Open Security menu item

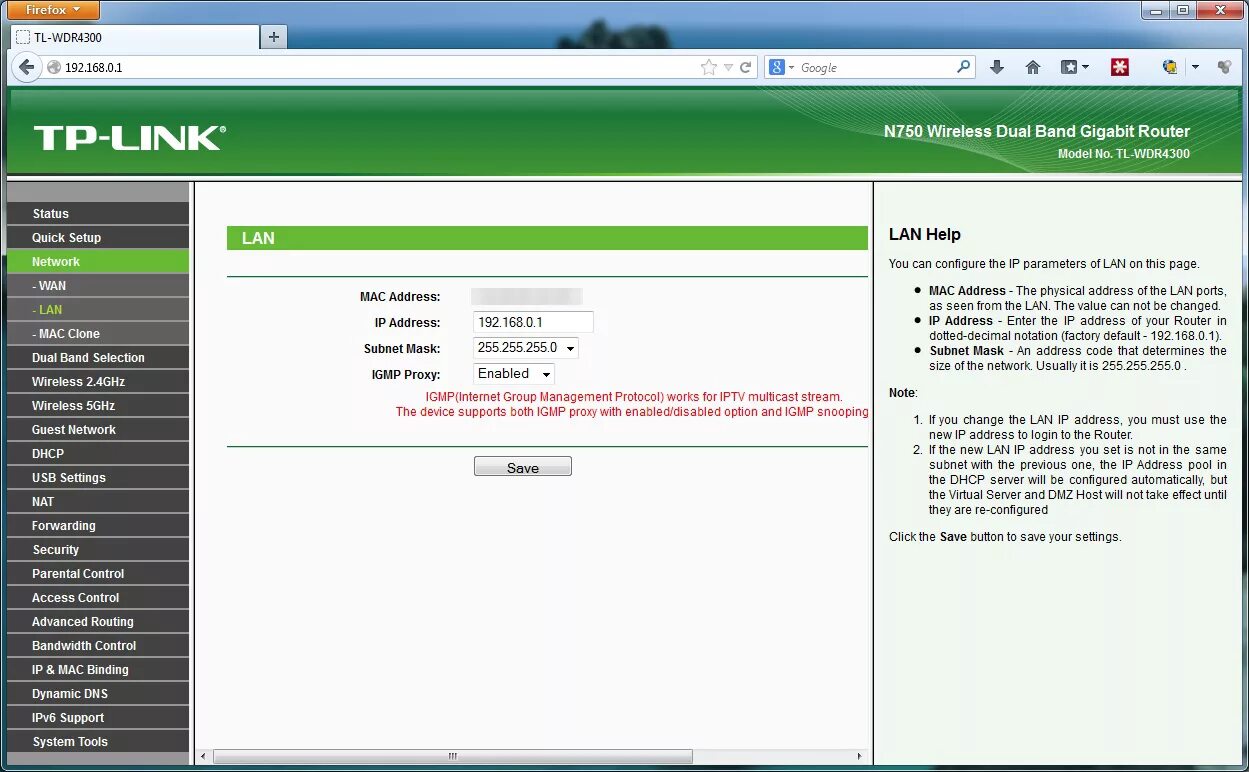tap(97, 550)
